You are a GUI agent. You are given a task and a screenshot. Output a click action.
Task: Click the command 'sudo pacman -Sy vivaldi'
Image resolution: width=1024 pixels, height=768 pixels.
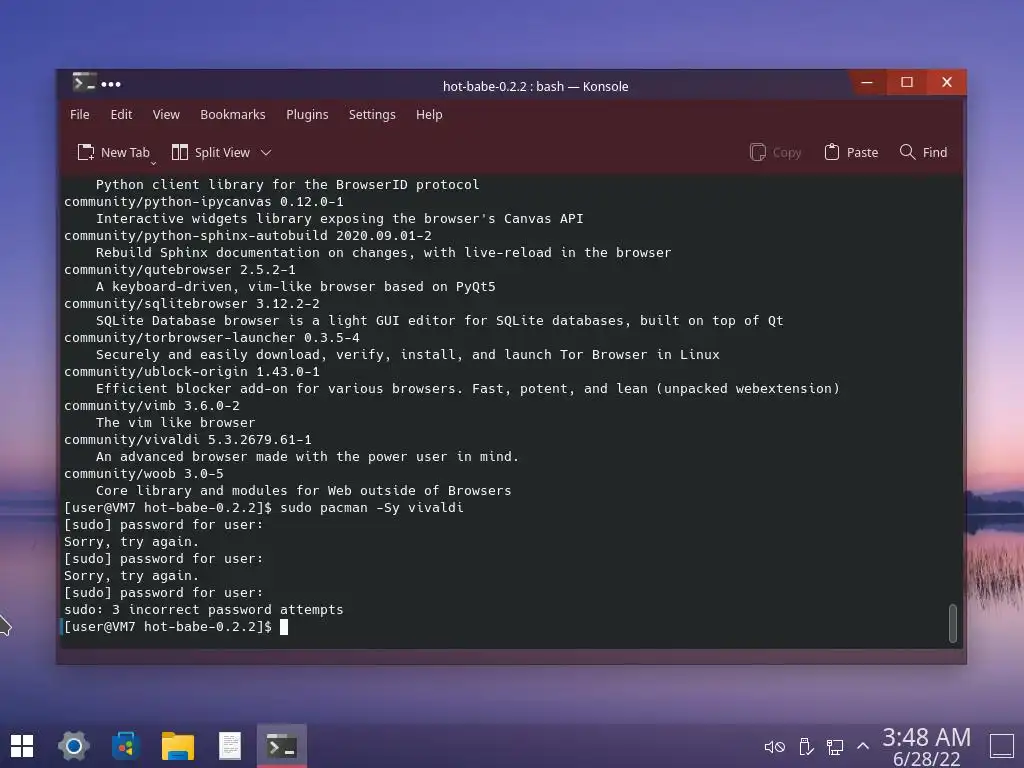372,507
